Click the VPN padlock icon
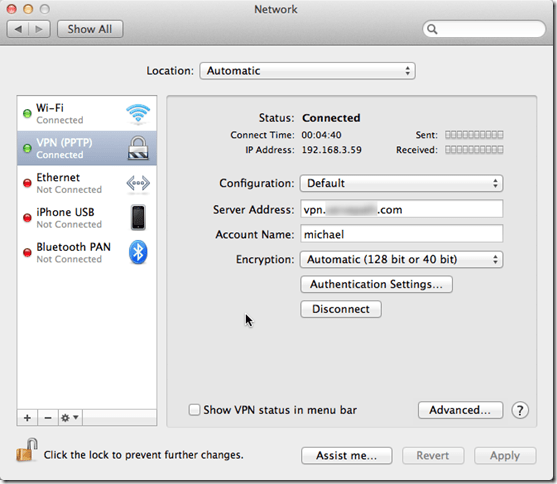This screenshot has height=484, width=557. (x=138, y=148)
